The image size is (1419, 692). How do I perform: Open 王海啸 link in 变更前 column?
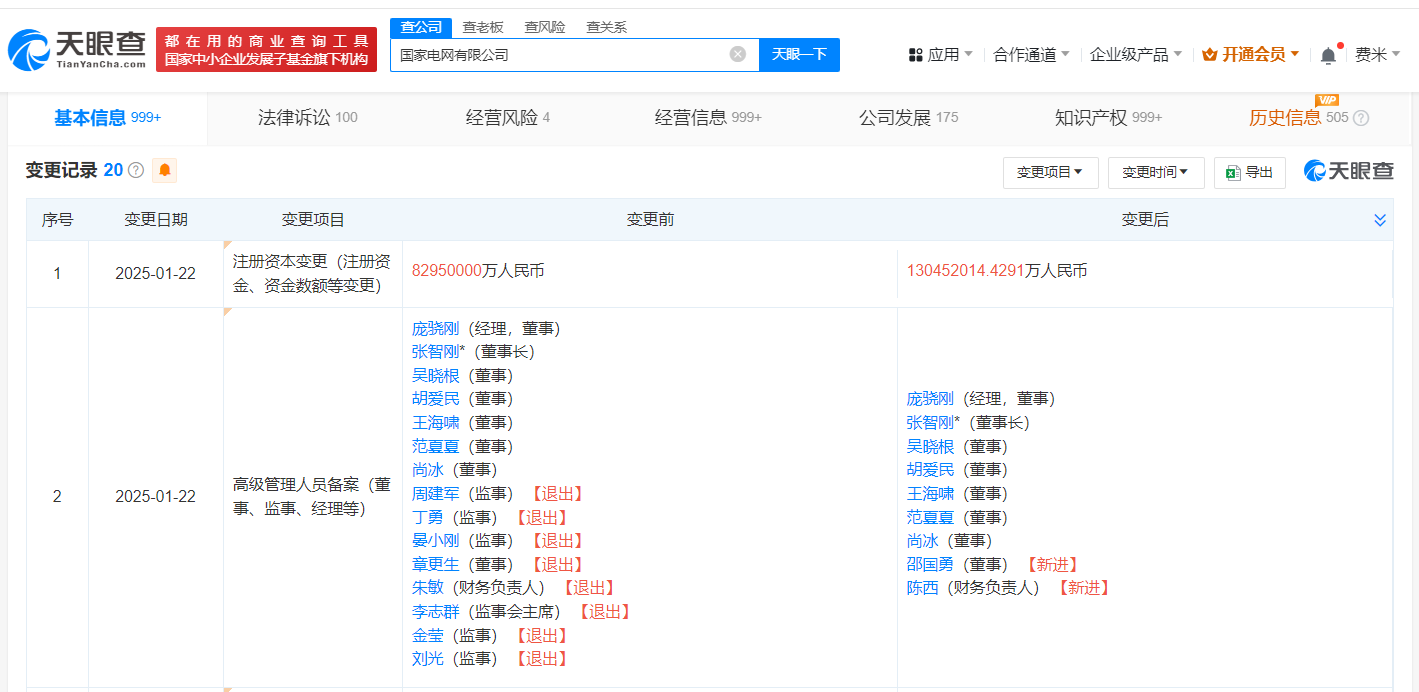coord(436,422)
